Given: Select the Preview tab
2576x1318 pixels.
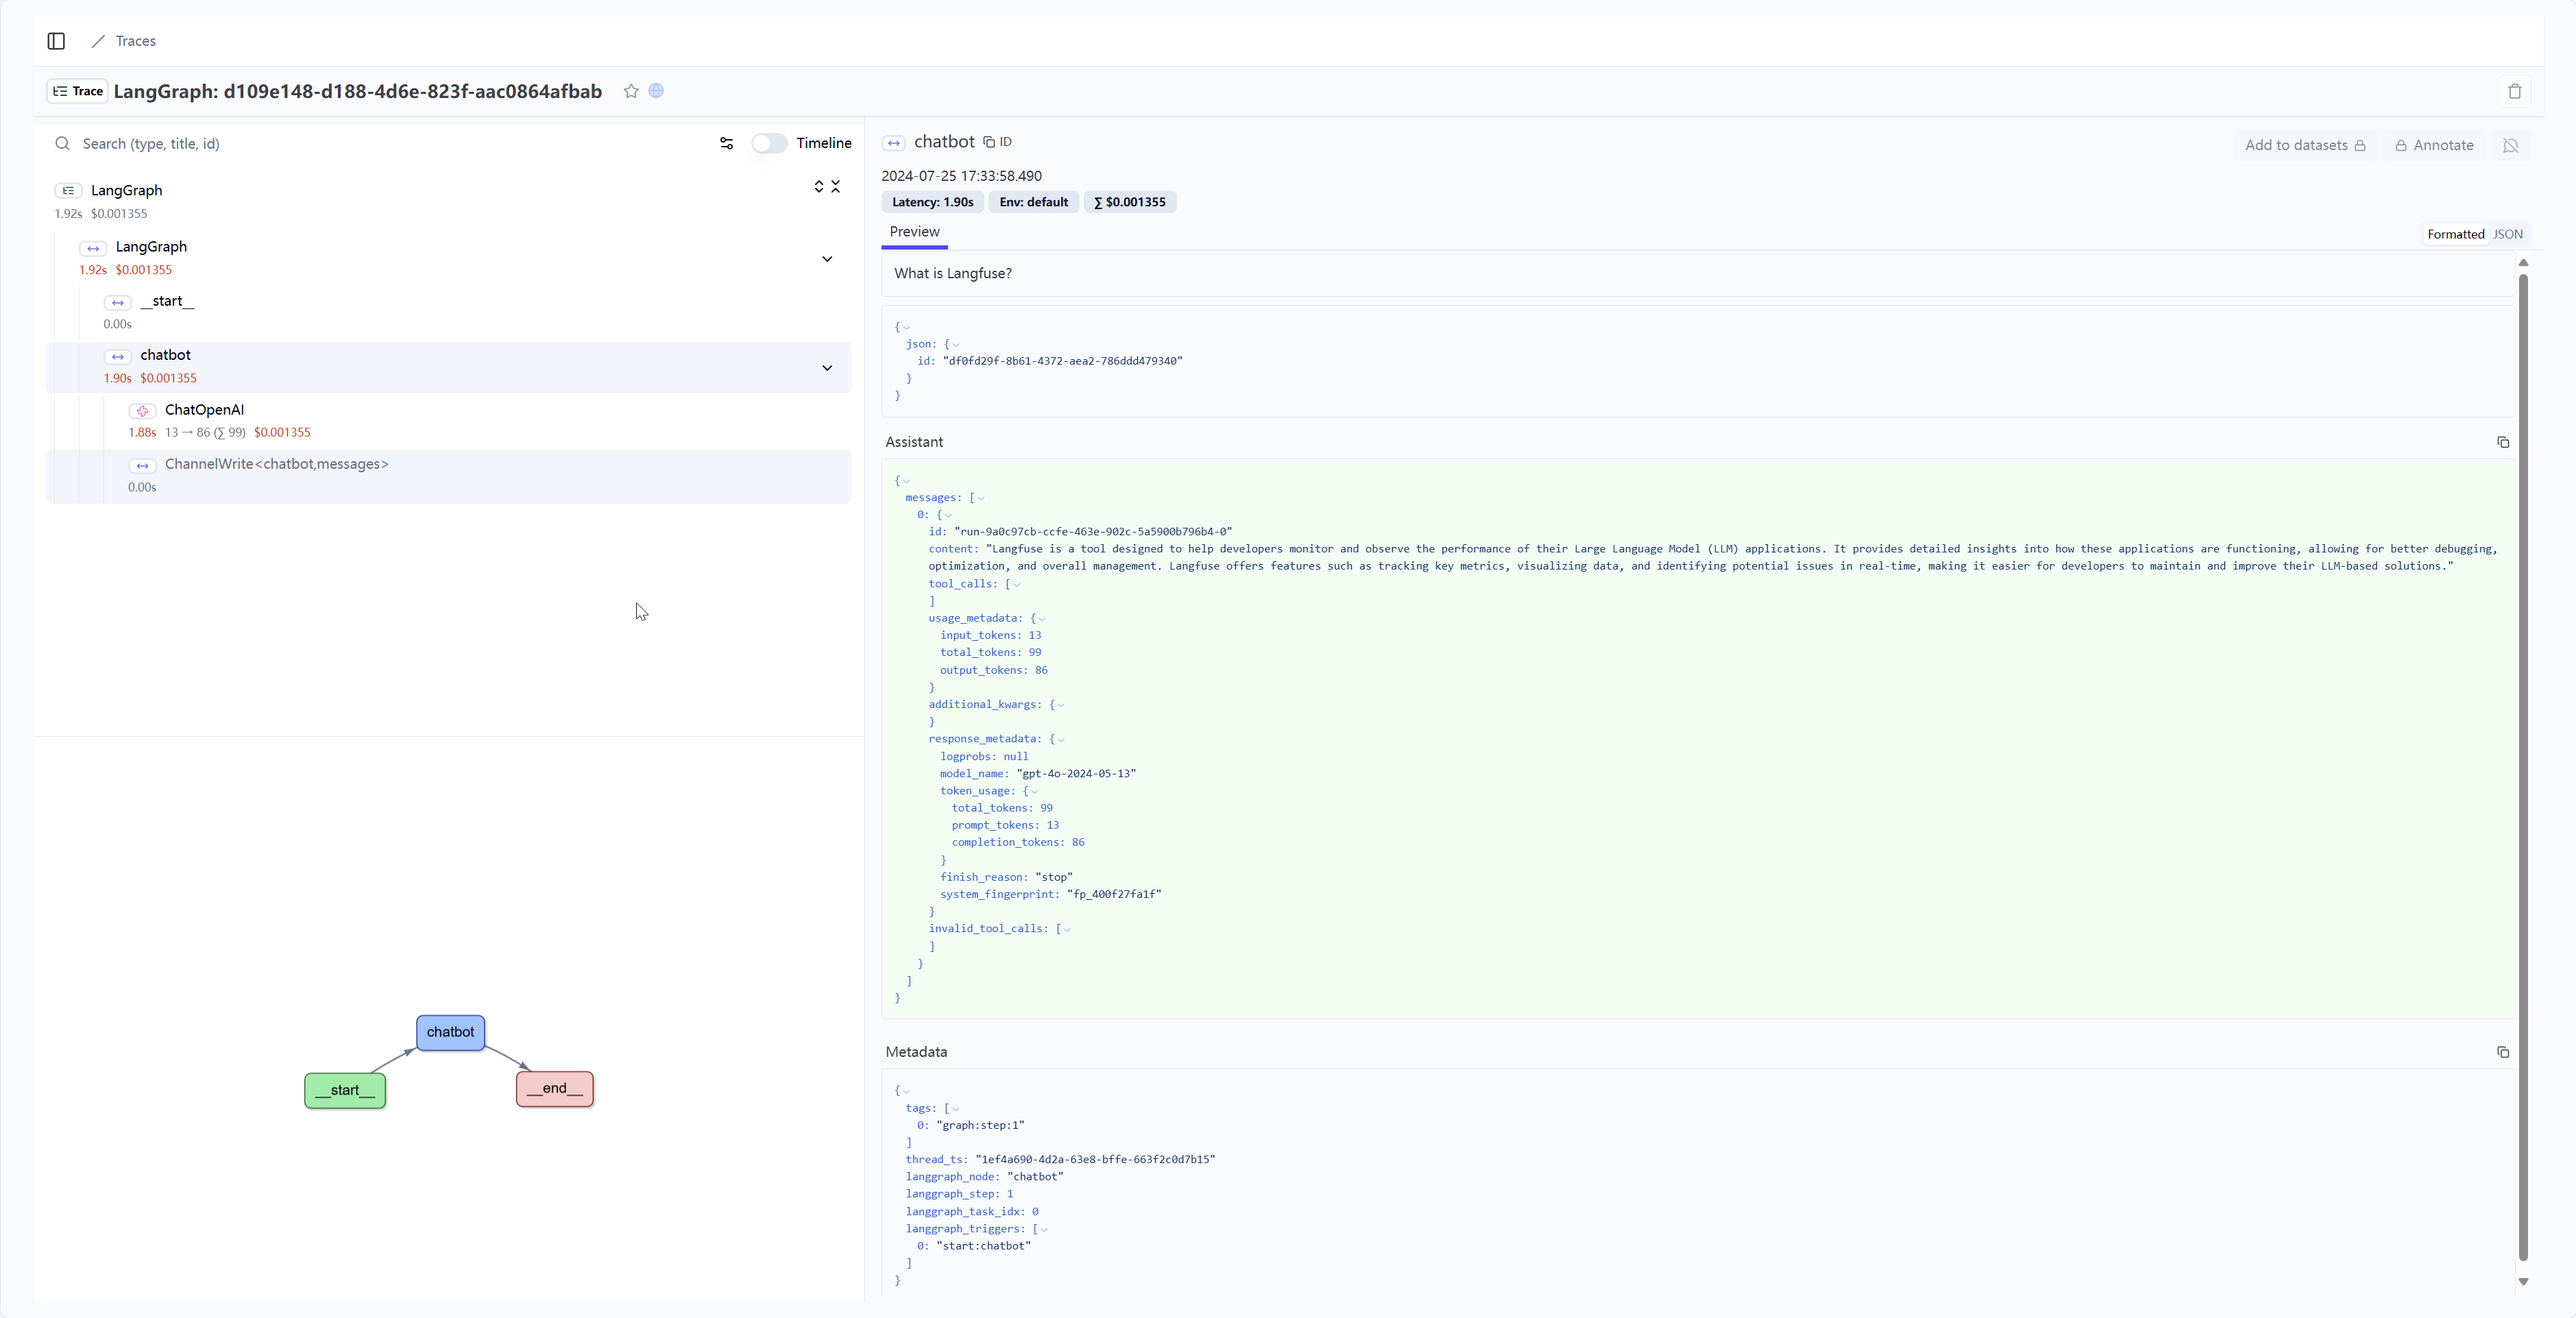Looking at the screenshot, I should (914, 231).
